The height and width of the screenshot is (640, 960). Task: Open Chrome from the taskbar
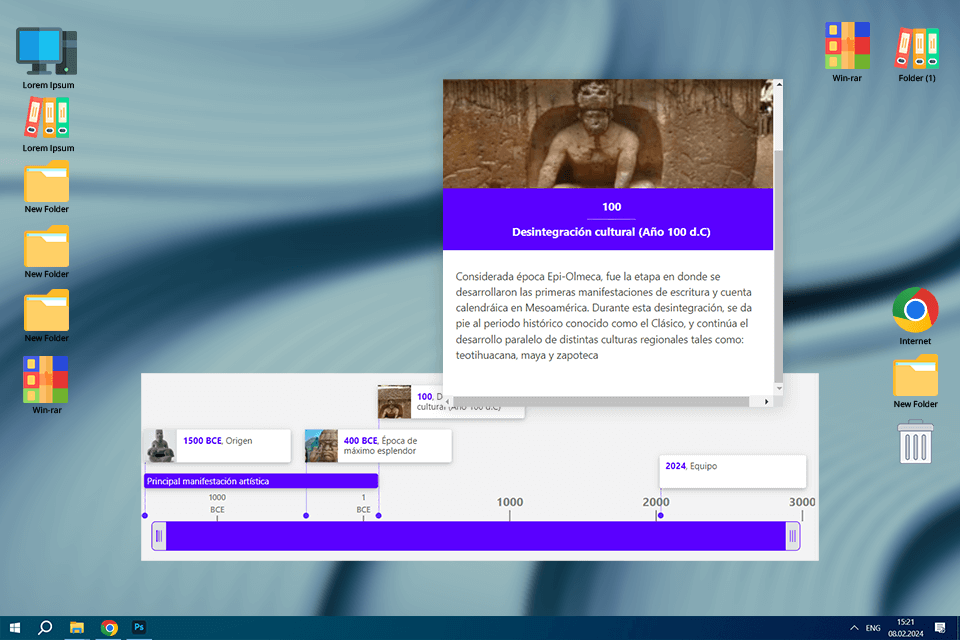click(109, 628)
